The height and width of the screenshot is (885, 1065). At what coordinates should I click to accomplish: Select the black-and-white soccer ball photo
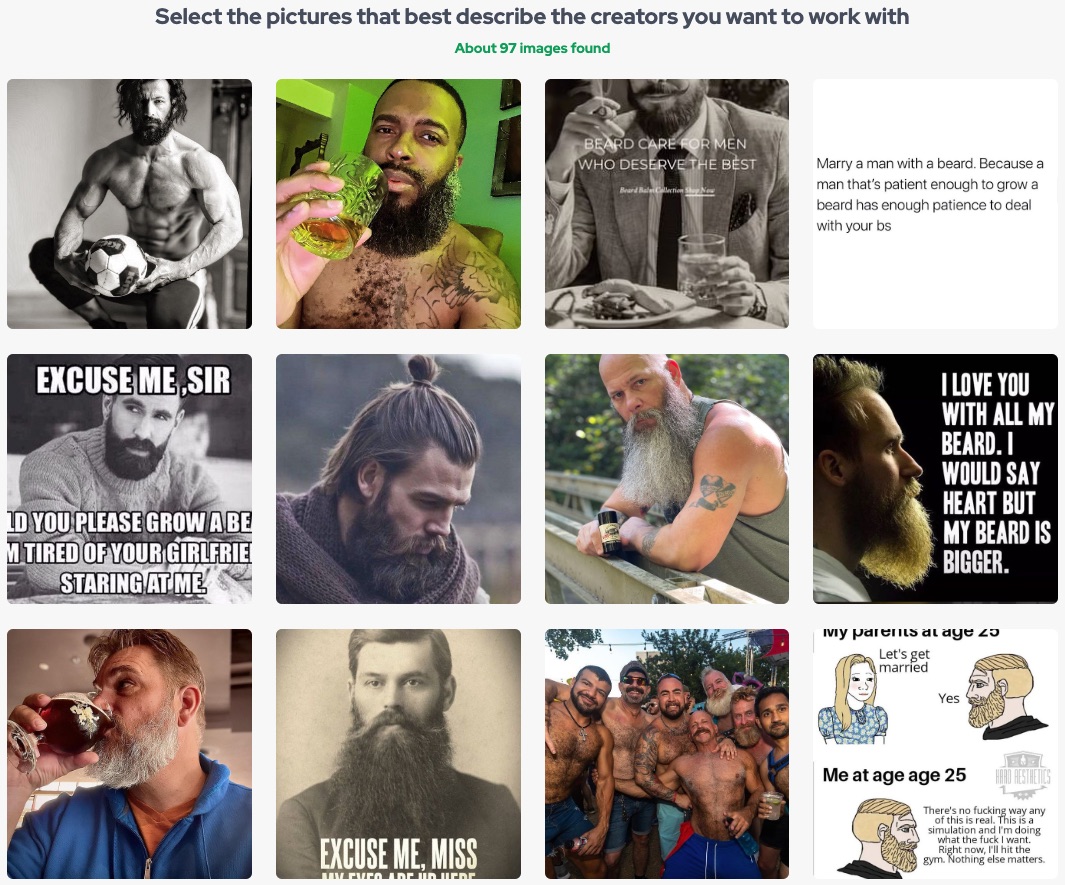tap(129, 204)
